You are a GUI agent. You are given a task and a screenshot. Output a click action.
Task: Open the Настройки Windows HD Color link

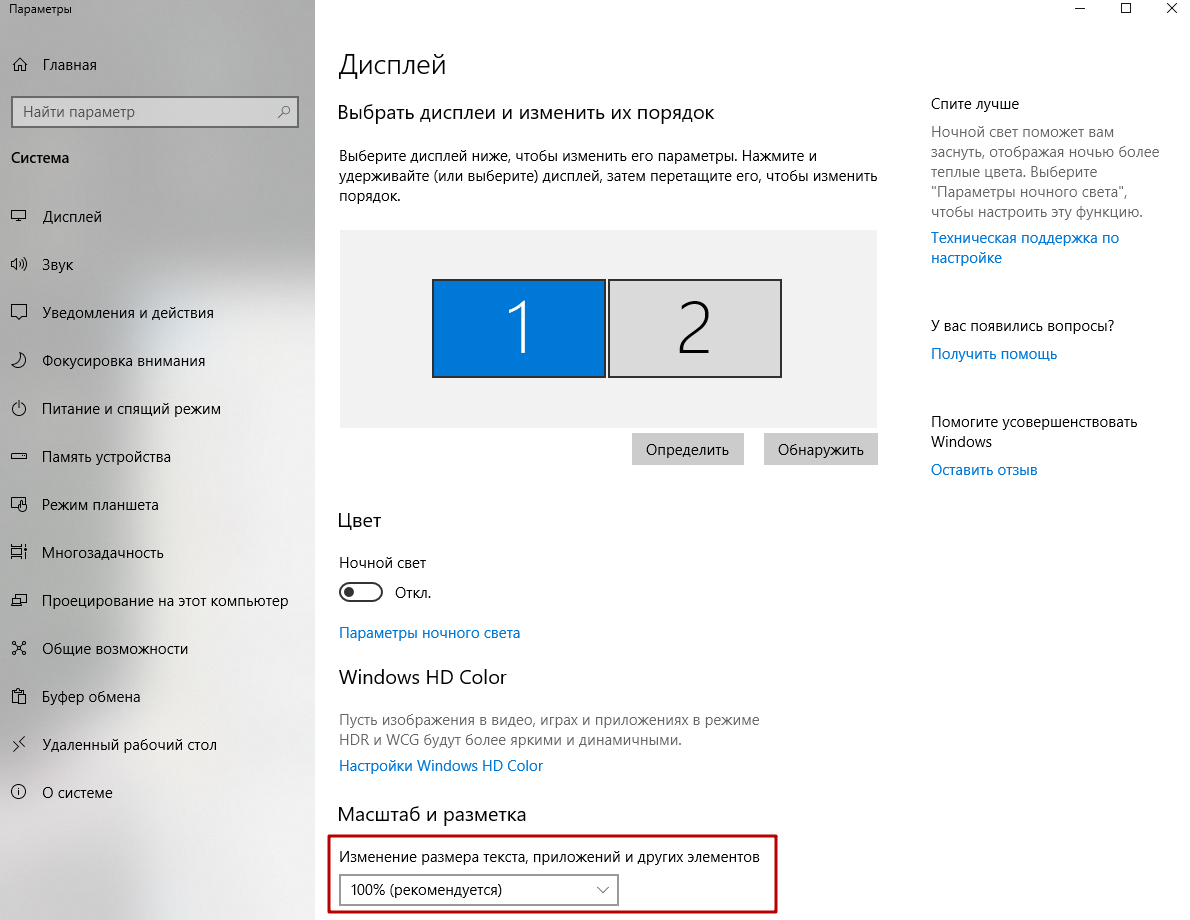441,766
